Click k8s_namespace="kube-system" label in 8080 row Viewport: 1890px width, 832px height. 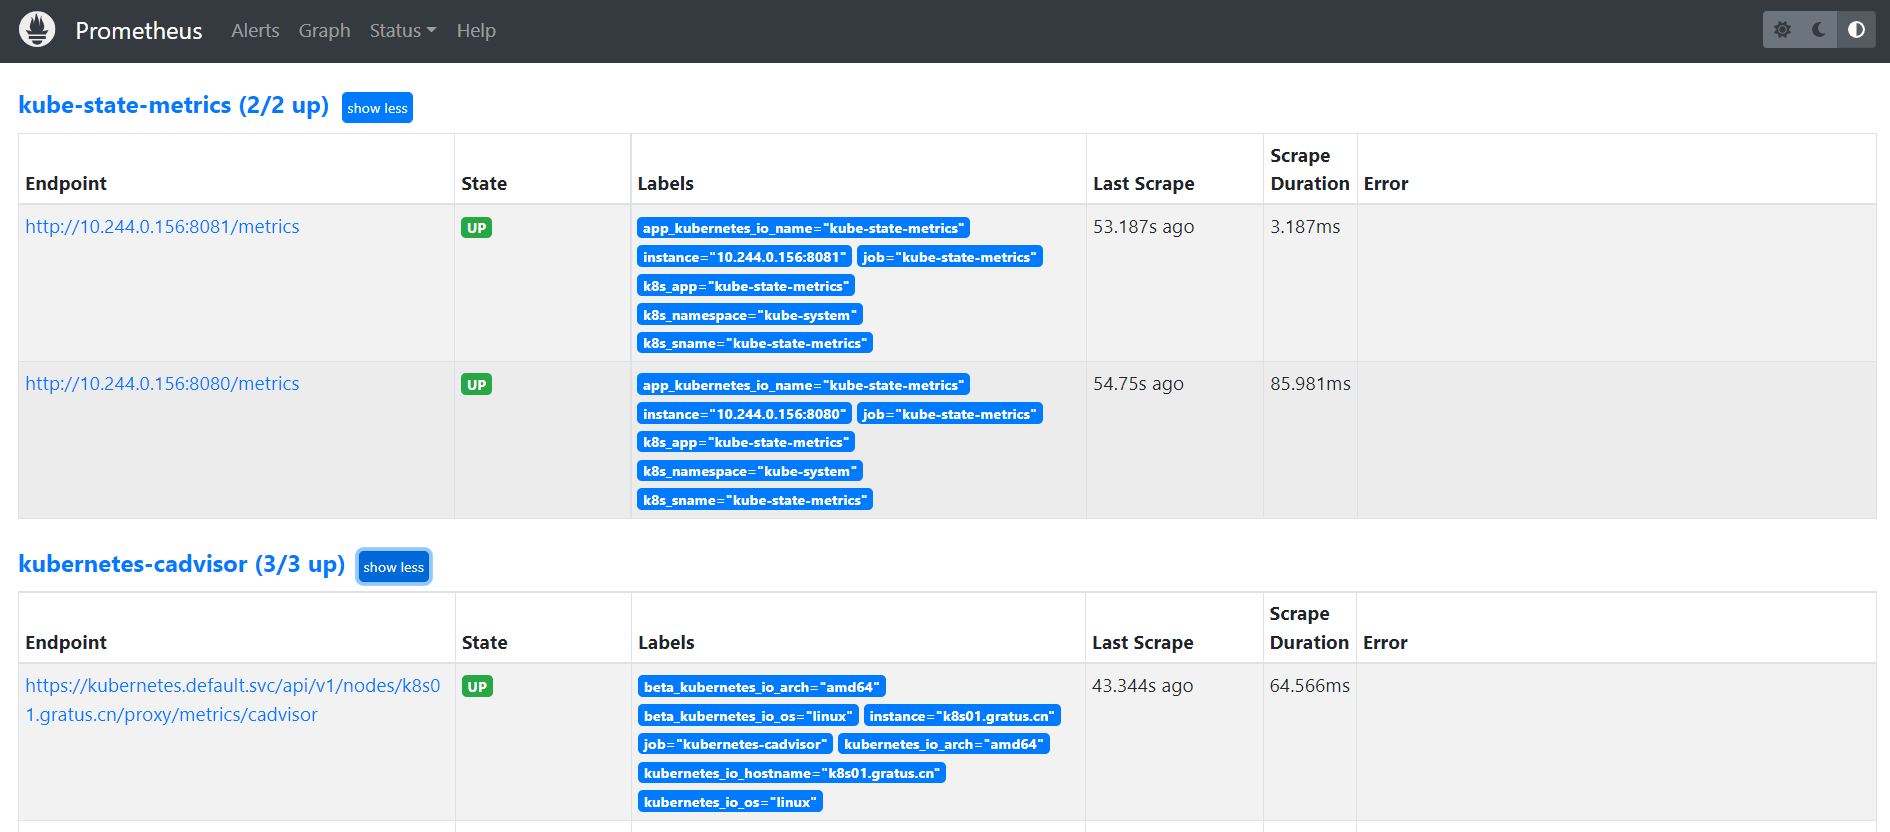tap(750, 471)
